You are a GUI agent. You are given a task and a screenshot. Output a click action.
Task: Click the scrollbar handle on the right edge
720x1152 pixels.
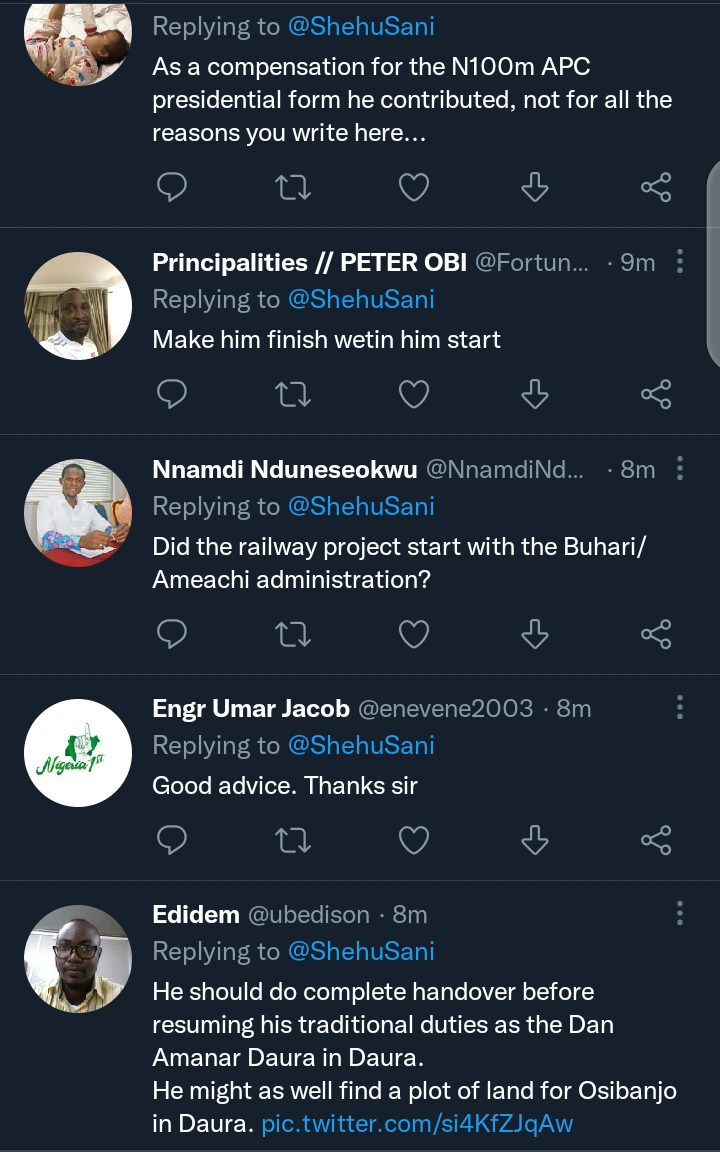click(x=712, y=262)
